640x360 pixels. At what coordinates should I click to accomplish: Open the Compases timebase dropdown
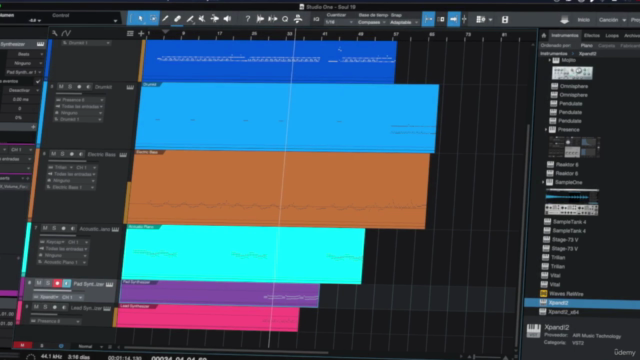click(x=371, y=22)
